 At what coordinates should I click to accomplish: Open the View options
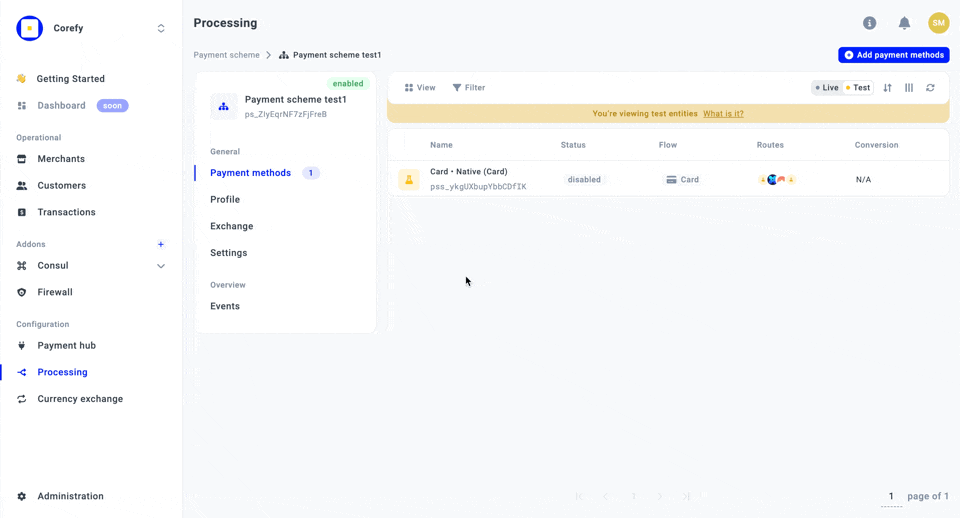pyautogui.click(x=420, y=88)
